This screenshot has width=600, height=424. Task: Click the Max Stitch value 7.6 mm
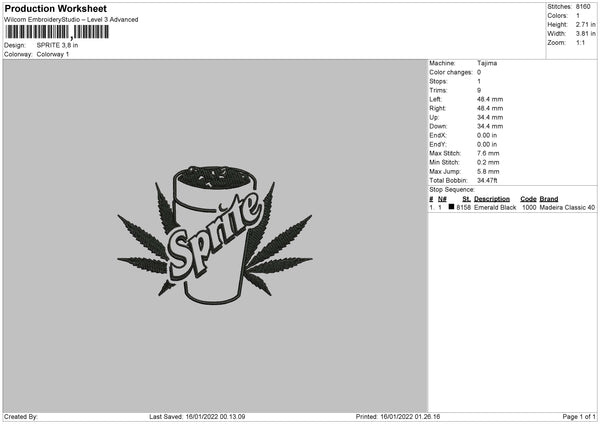pyautogui.click(x=488, y=153)
